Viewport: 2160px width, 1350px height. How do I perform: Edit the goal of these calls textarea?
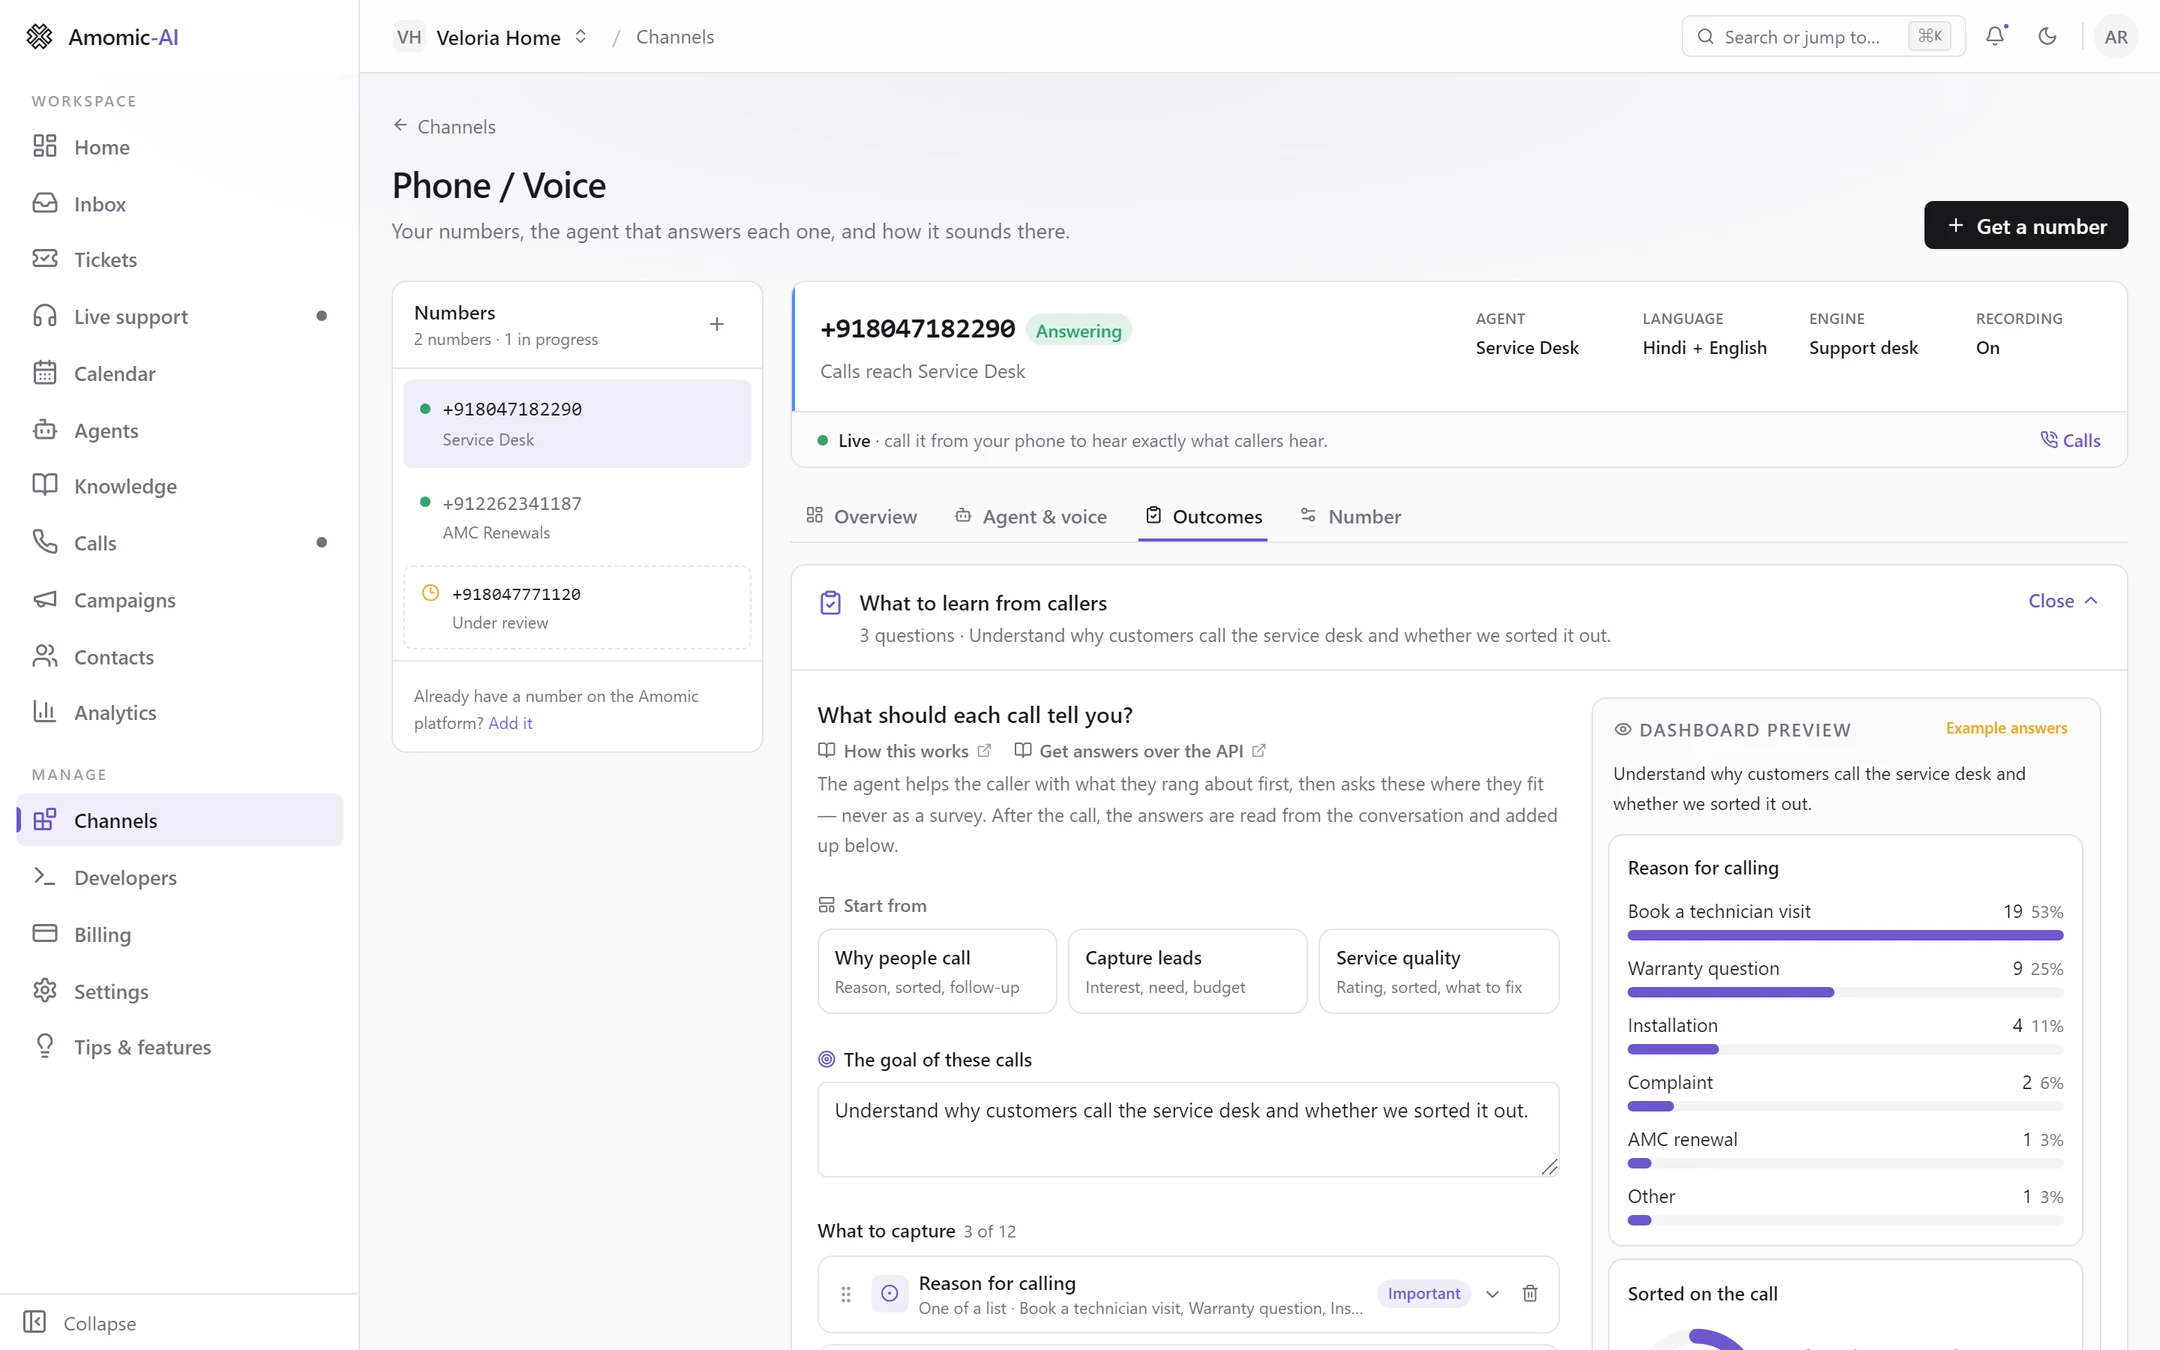pyautogui.click(x=1188, y=1129)
